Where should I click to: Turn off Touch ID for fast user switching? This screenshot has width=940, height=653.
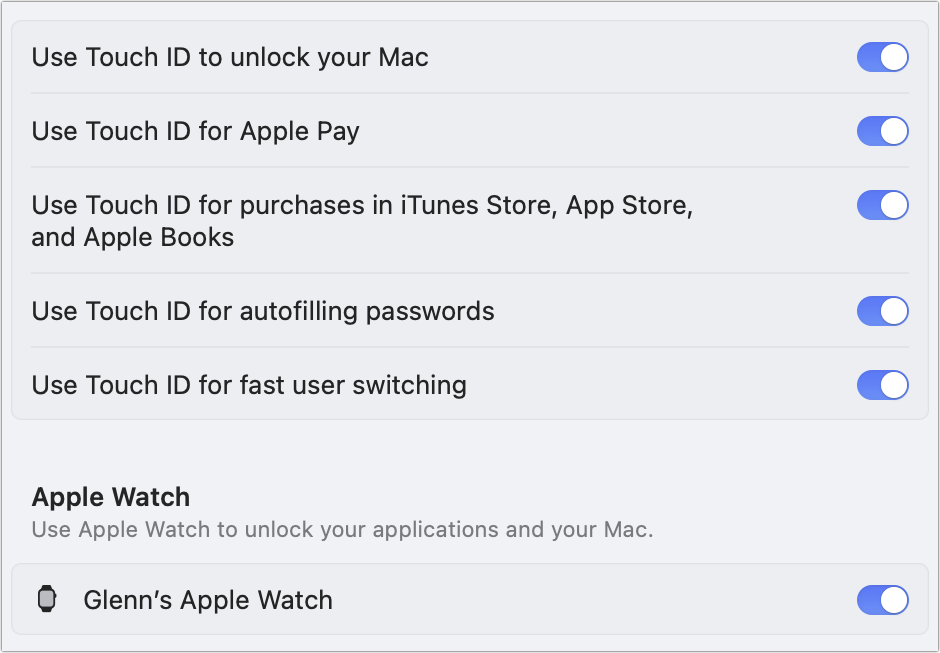click(x=882, y=385)
